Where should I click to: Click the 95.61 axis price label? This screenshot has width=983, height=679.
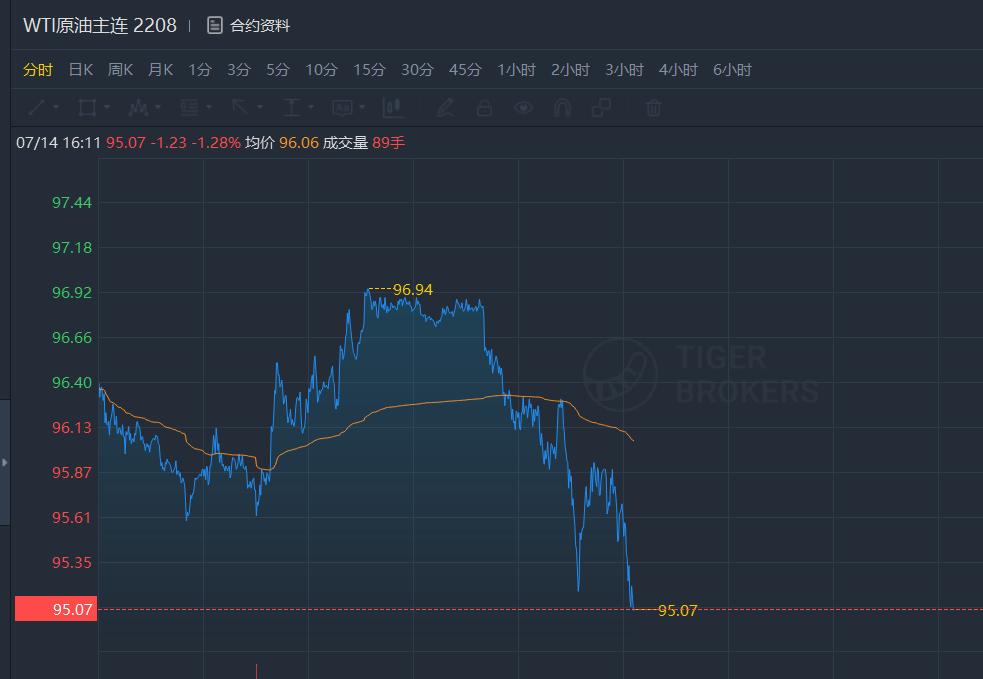click(x=71, y=518)
